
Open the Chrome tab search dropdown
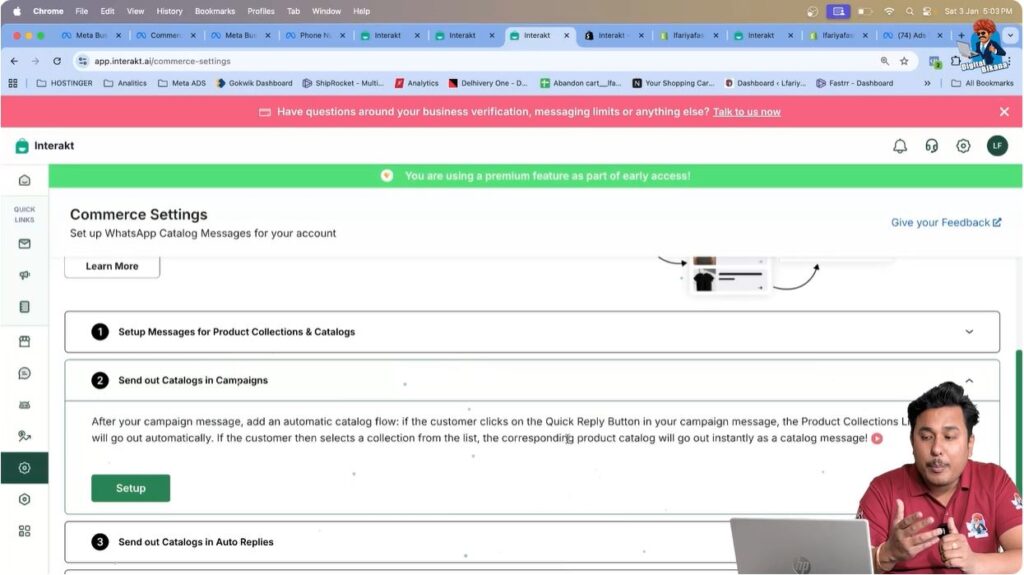[x=1010, y=35]
